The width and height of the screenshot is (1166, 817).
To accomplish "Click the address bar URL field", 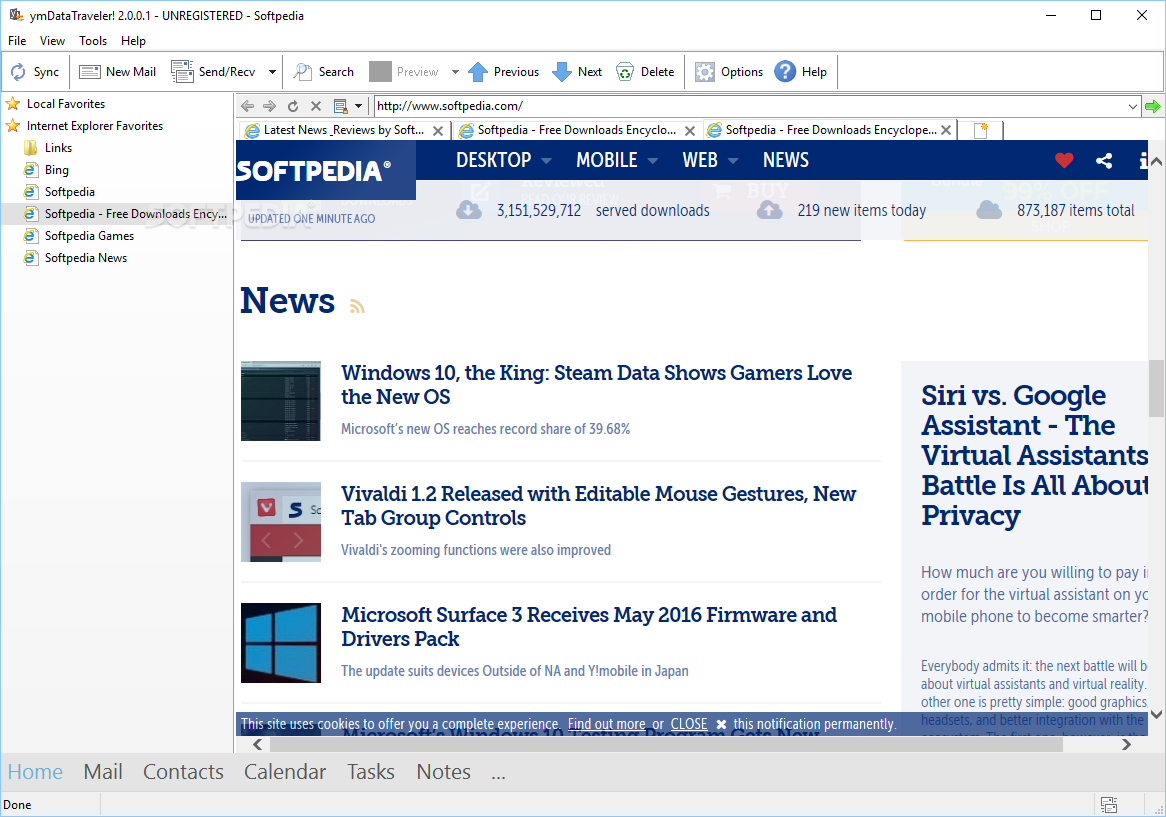I will click(x=750, y=106).
